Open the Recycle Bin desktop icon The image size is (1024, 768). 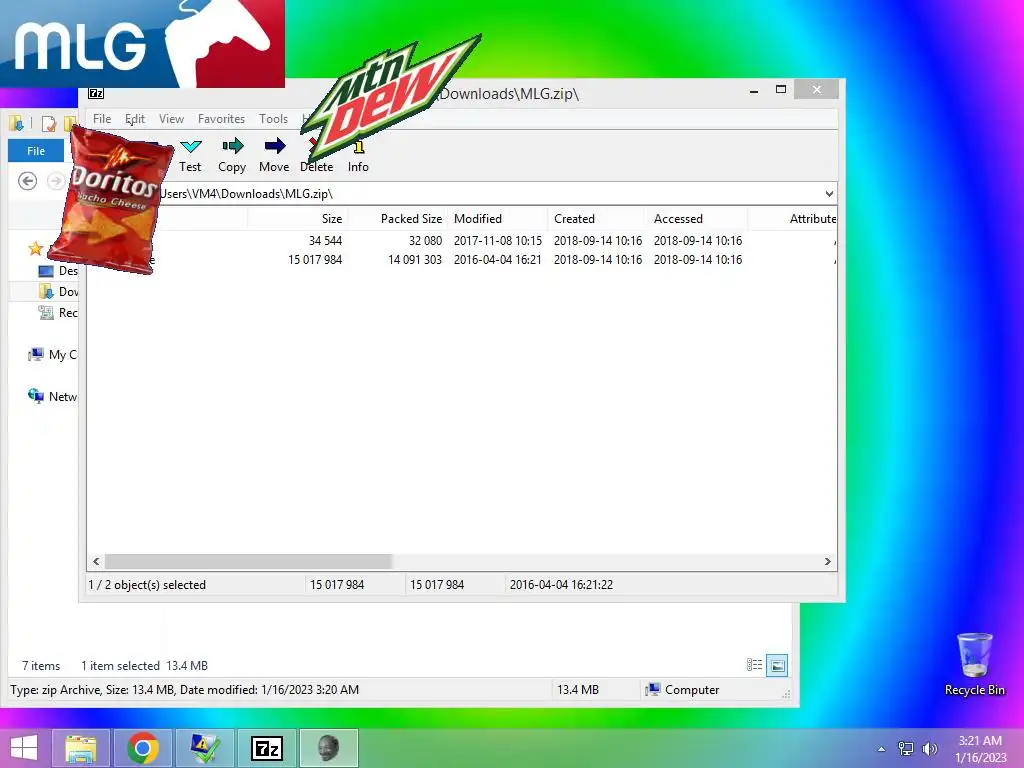coord(974,664)
